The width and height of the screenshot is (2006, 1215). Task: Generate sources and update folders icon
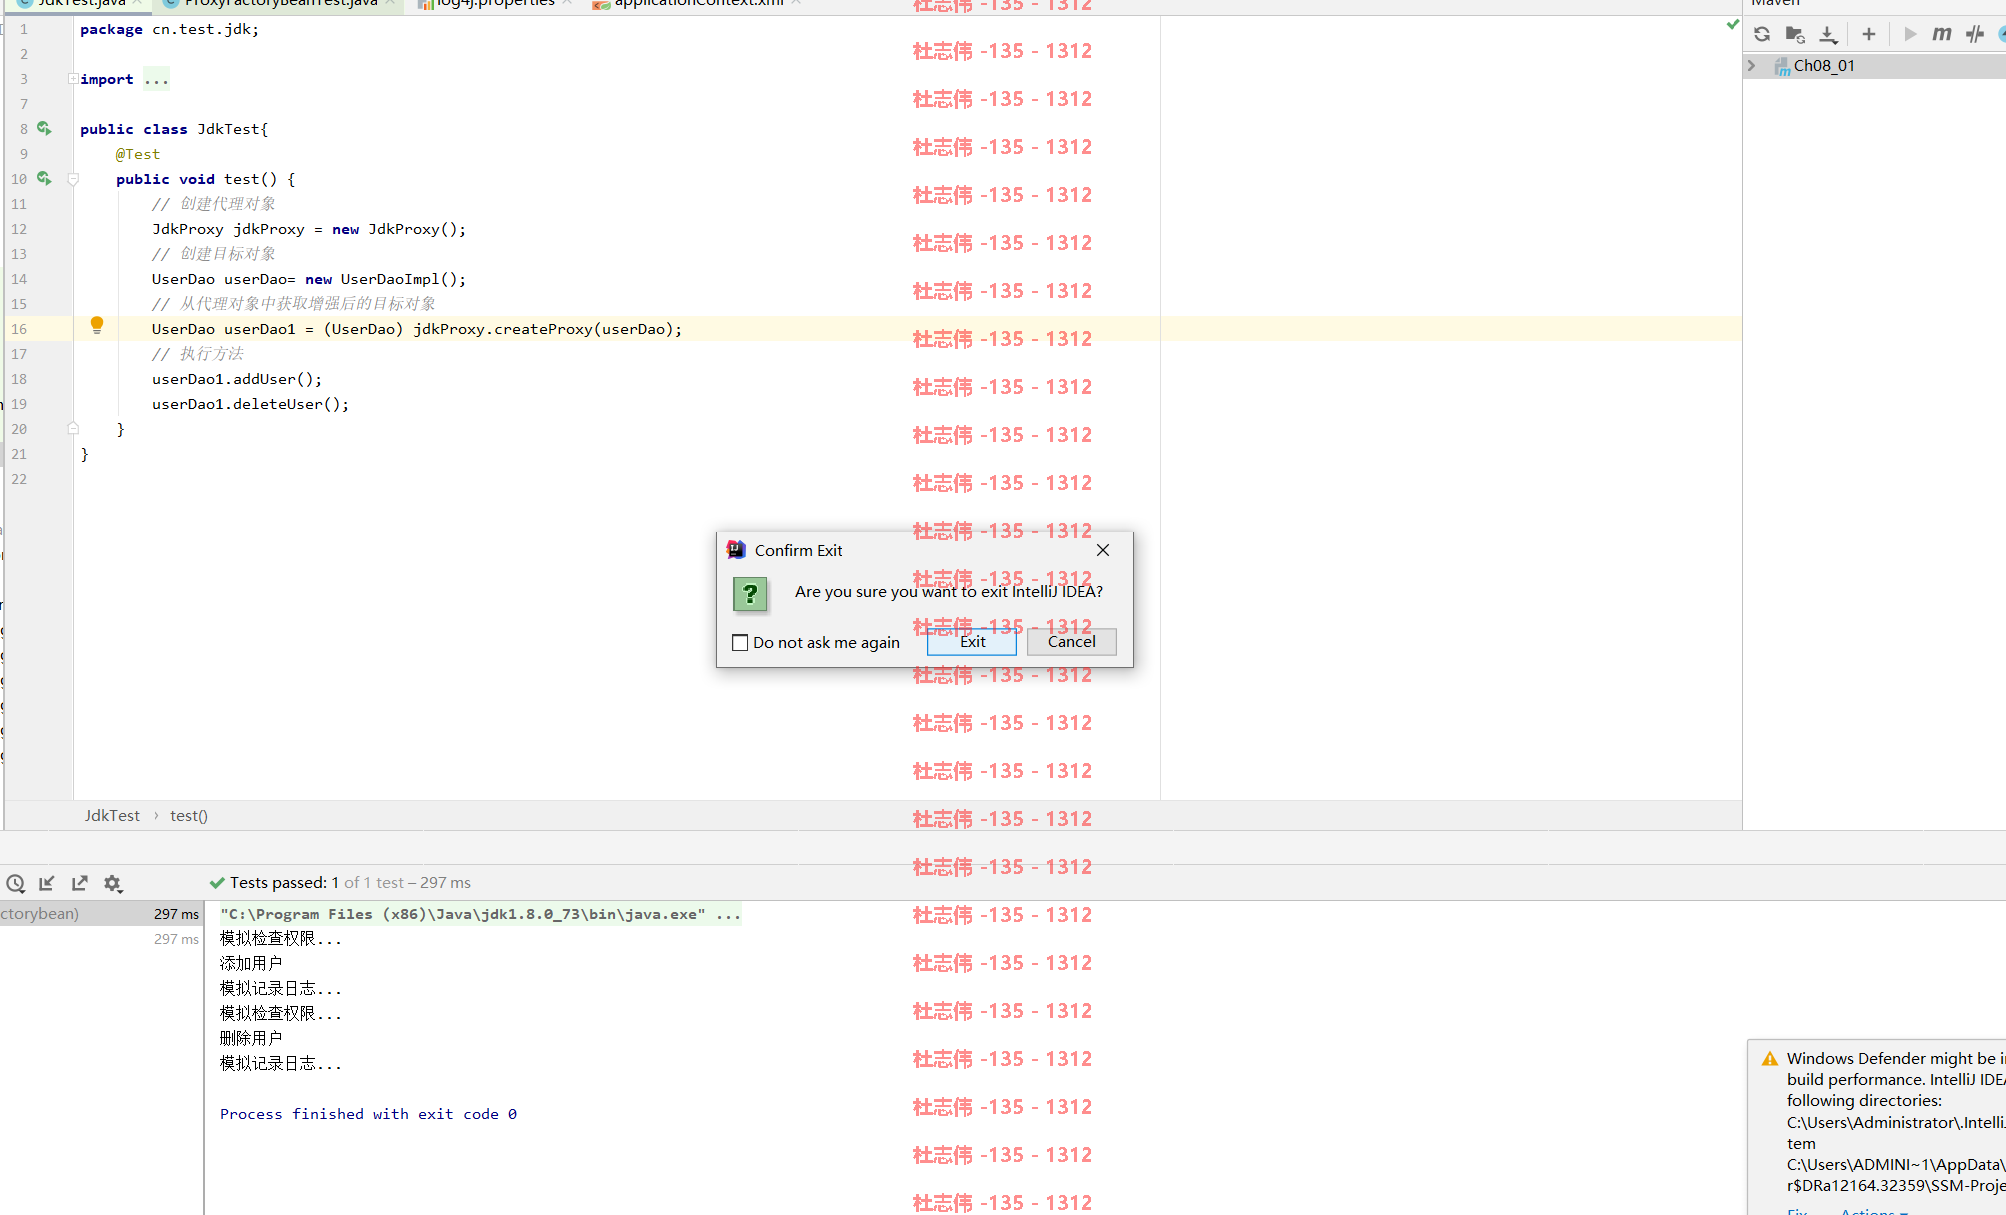tap(1795, 34)
